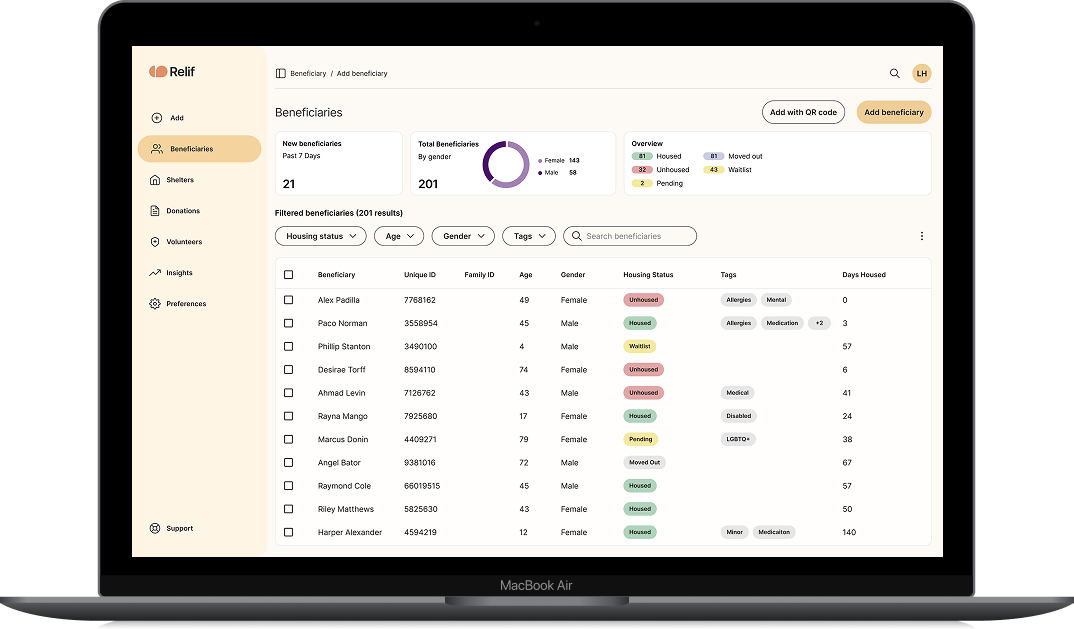This screenshot has width=1074, height=629.
Task: Click the Beneficiaries people icon in sidebar
Action: (x=157, y=149)
